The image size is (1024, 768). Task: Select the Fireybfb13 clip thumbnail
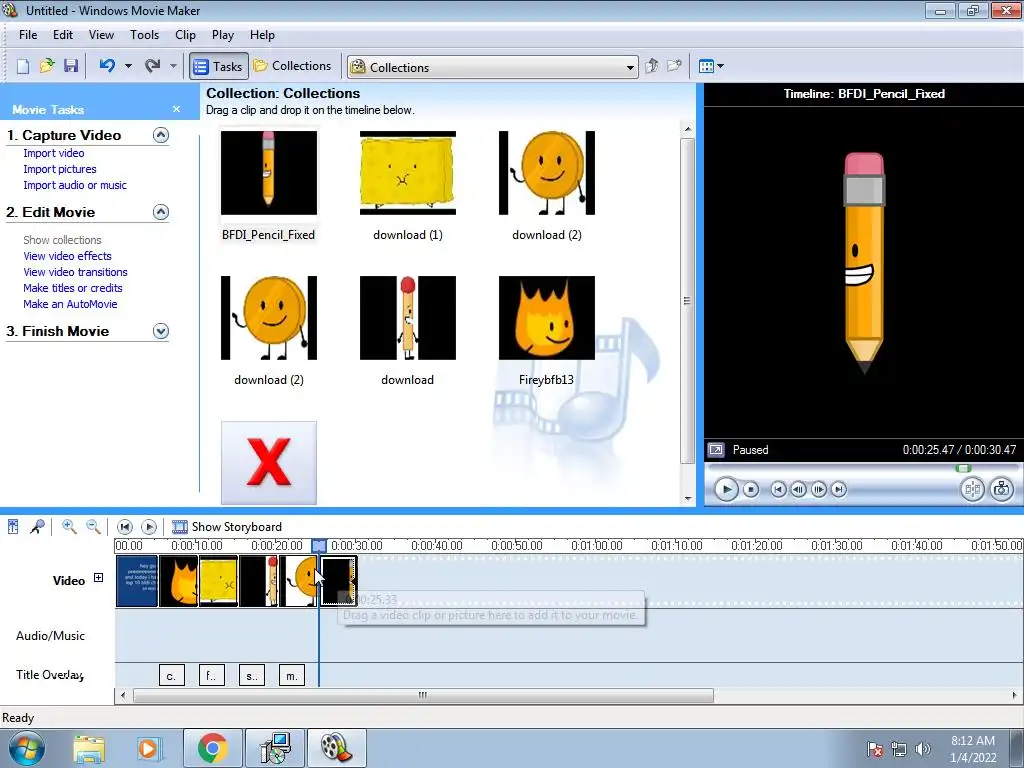coord(547,318)
